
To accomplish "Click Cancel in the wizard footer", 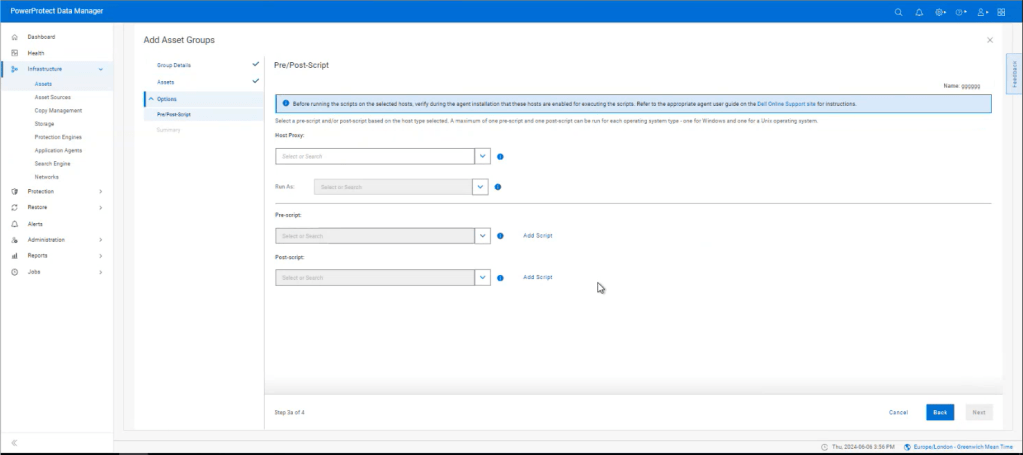I will (898, 412).
